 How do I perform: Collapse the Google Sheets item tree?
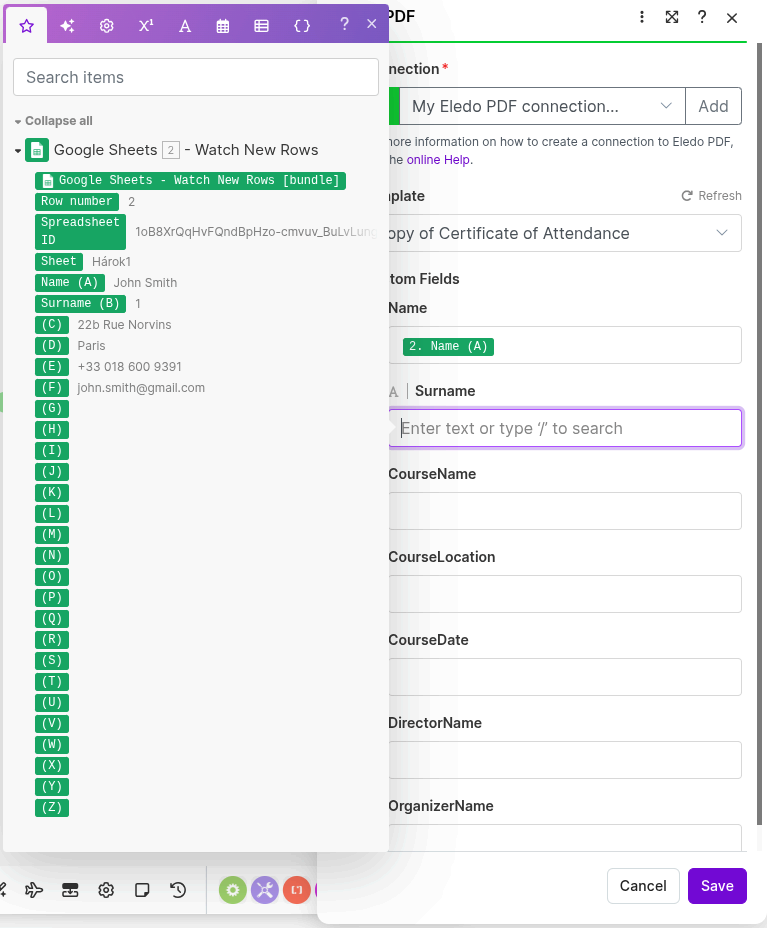coord(18,149)
